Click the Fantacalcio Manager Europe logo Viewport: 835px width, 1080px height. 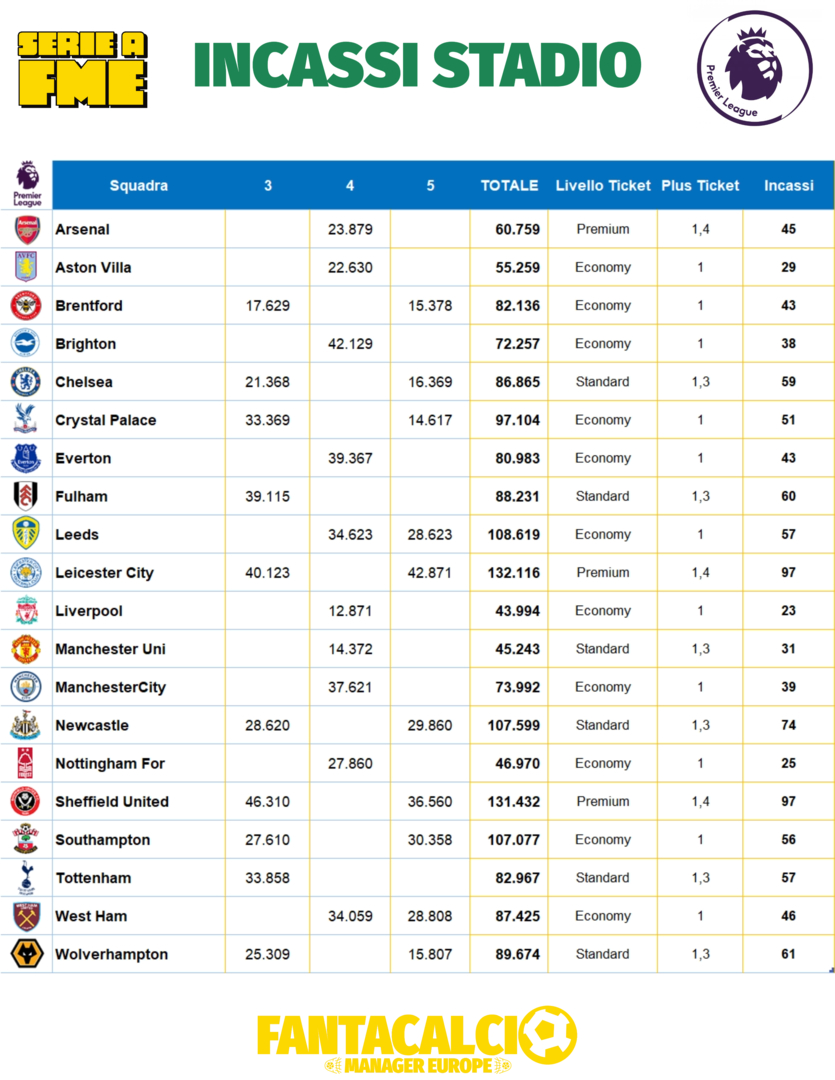tap(416, 1040)
